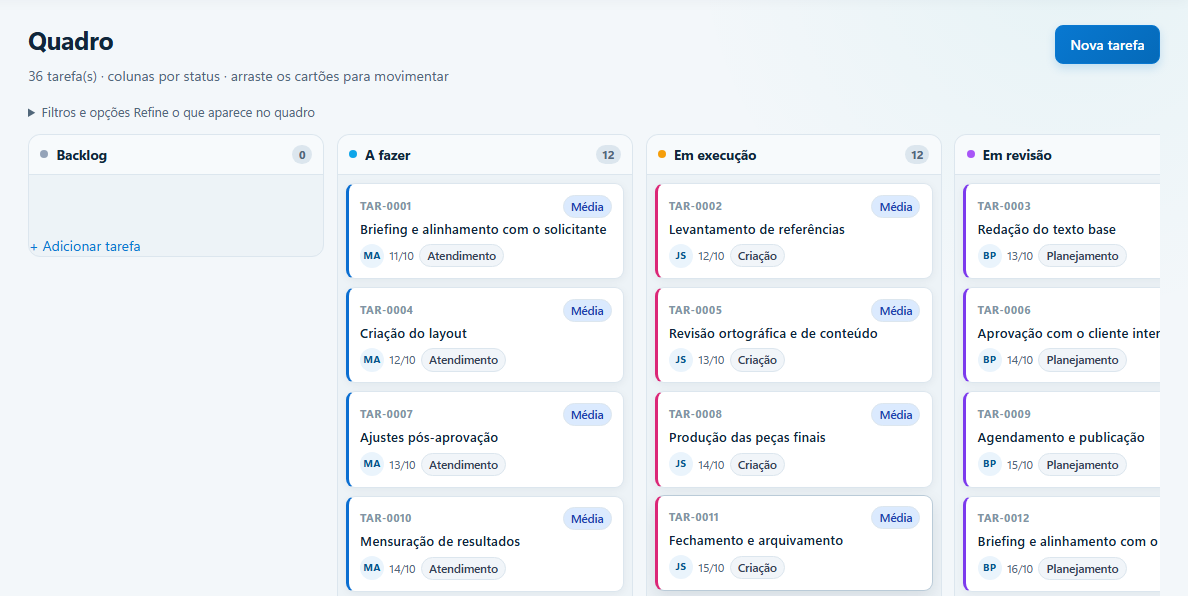1188x596 pixels.
Task: Click the Criação tag on TAR-0002
Action: tap(758, 256)
